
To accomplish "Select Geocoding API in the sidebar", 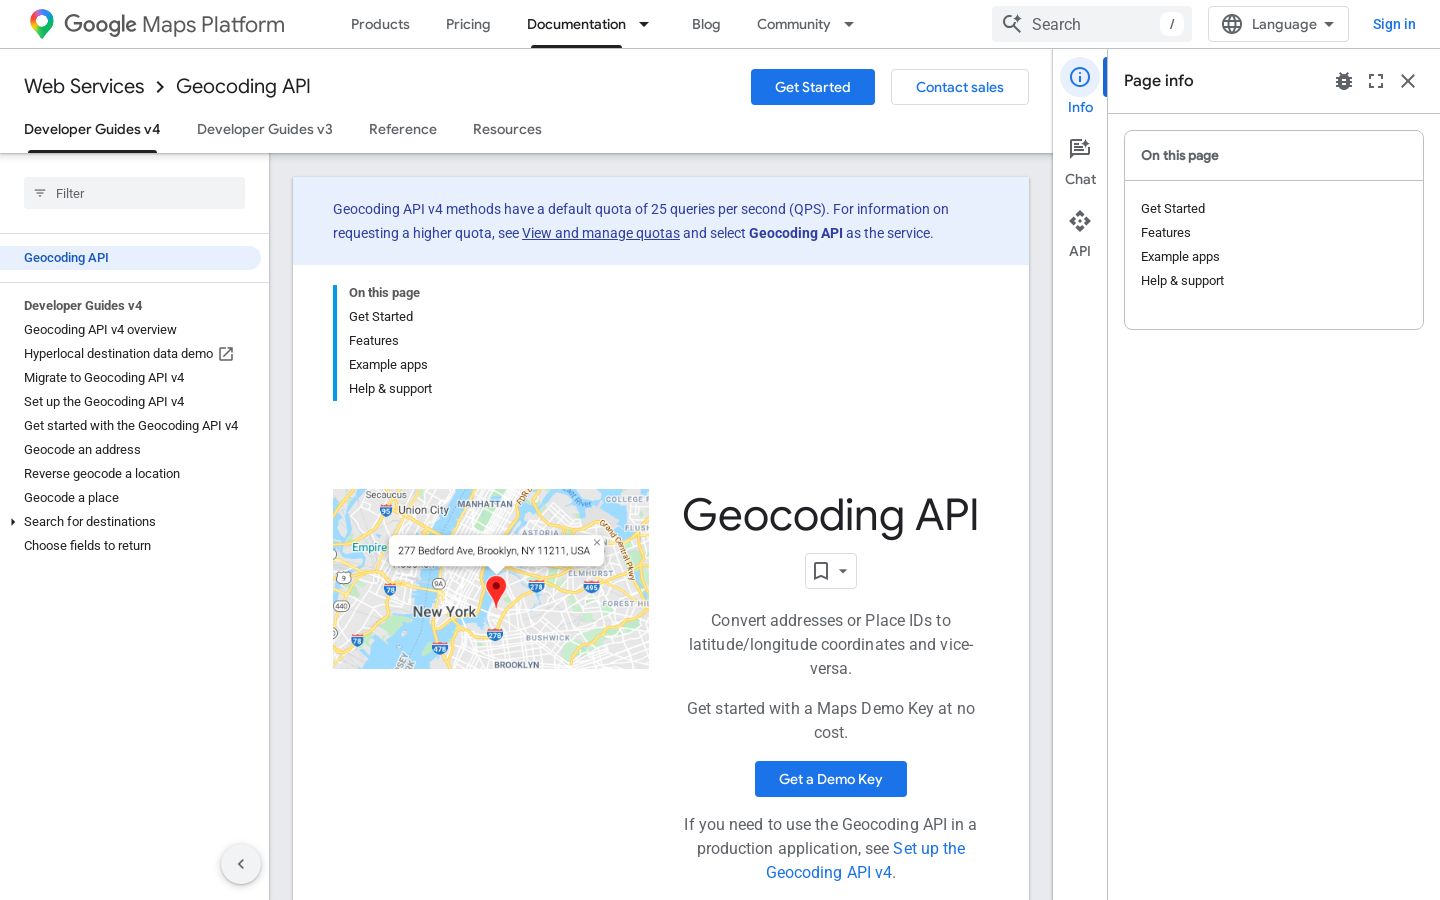I will click(130, 258).
